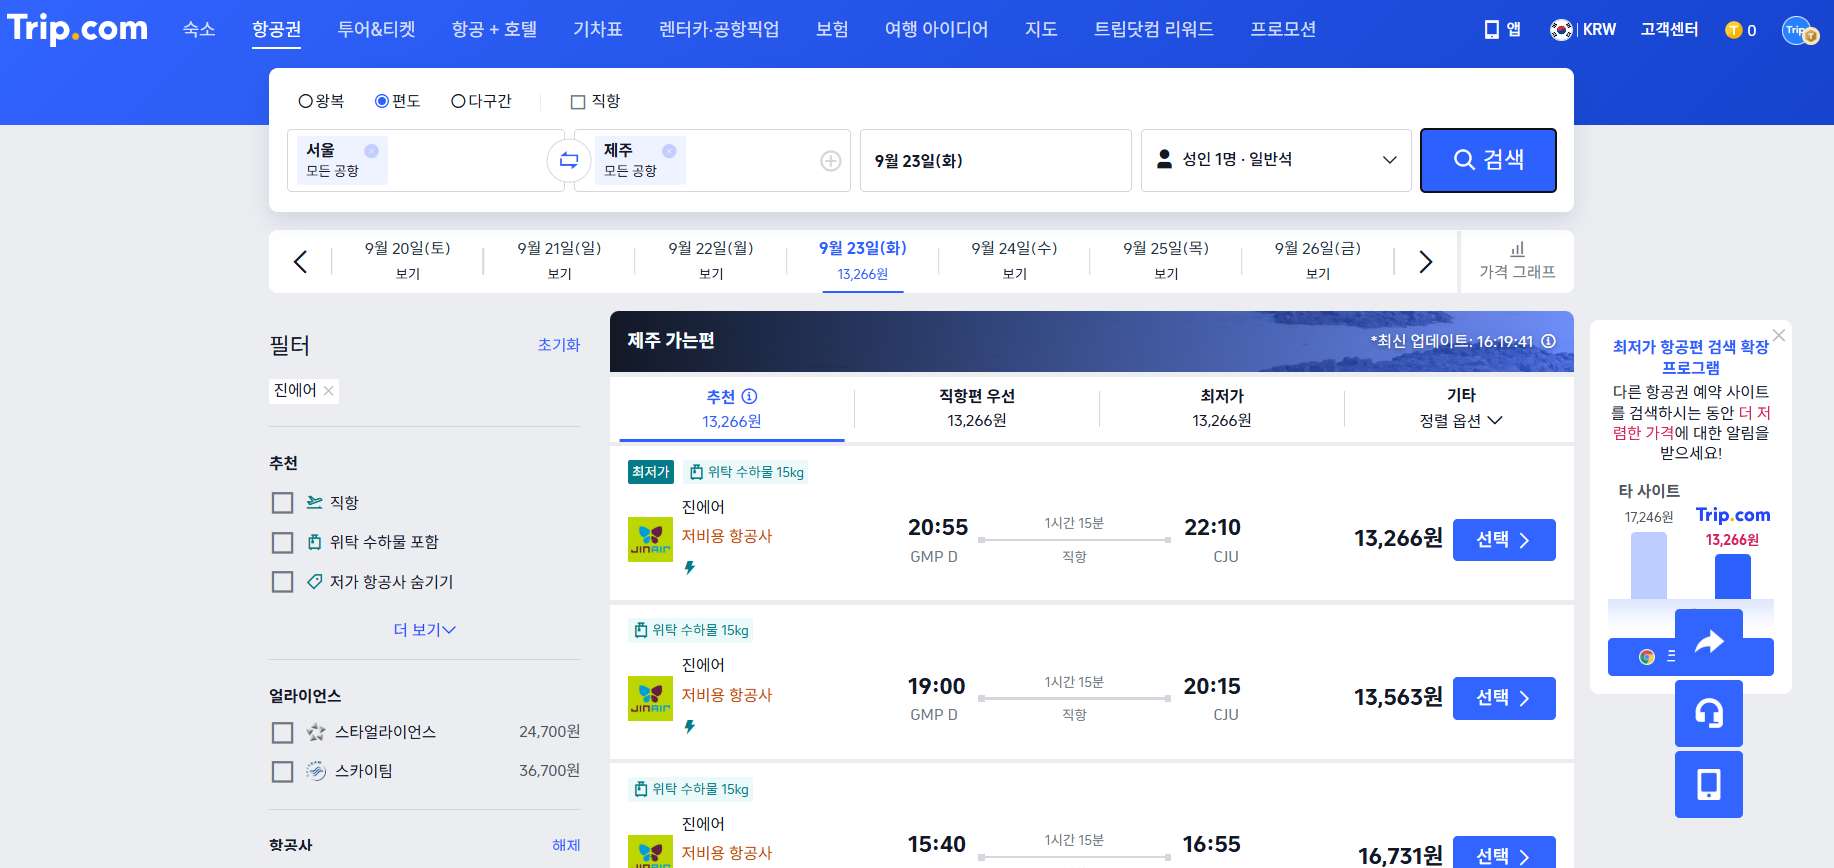Select the 추천 sort tab
The height and width of the screenshot is (868, 1834).
[732, 408]
